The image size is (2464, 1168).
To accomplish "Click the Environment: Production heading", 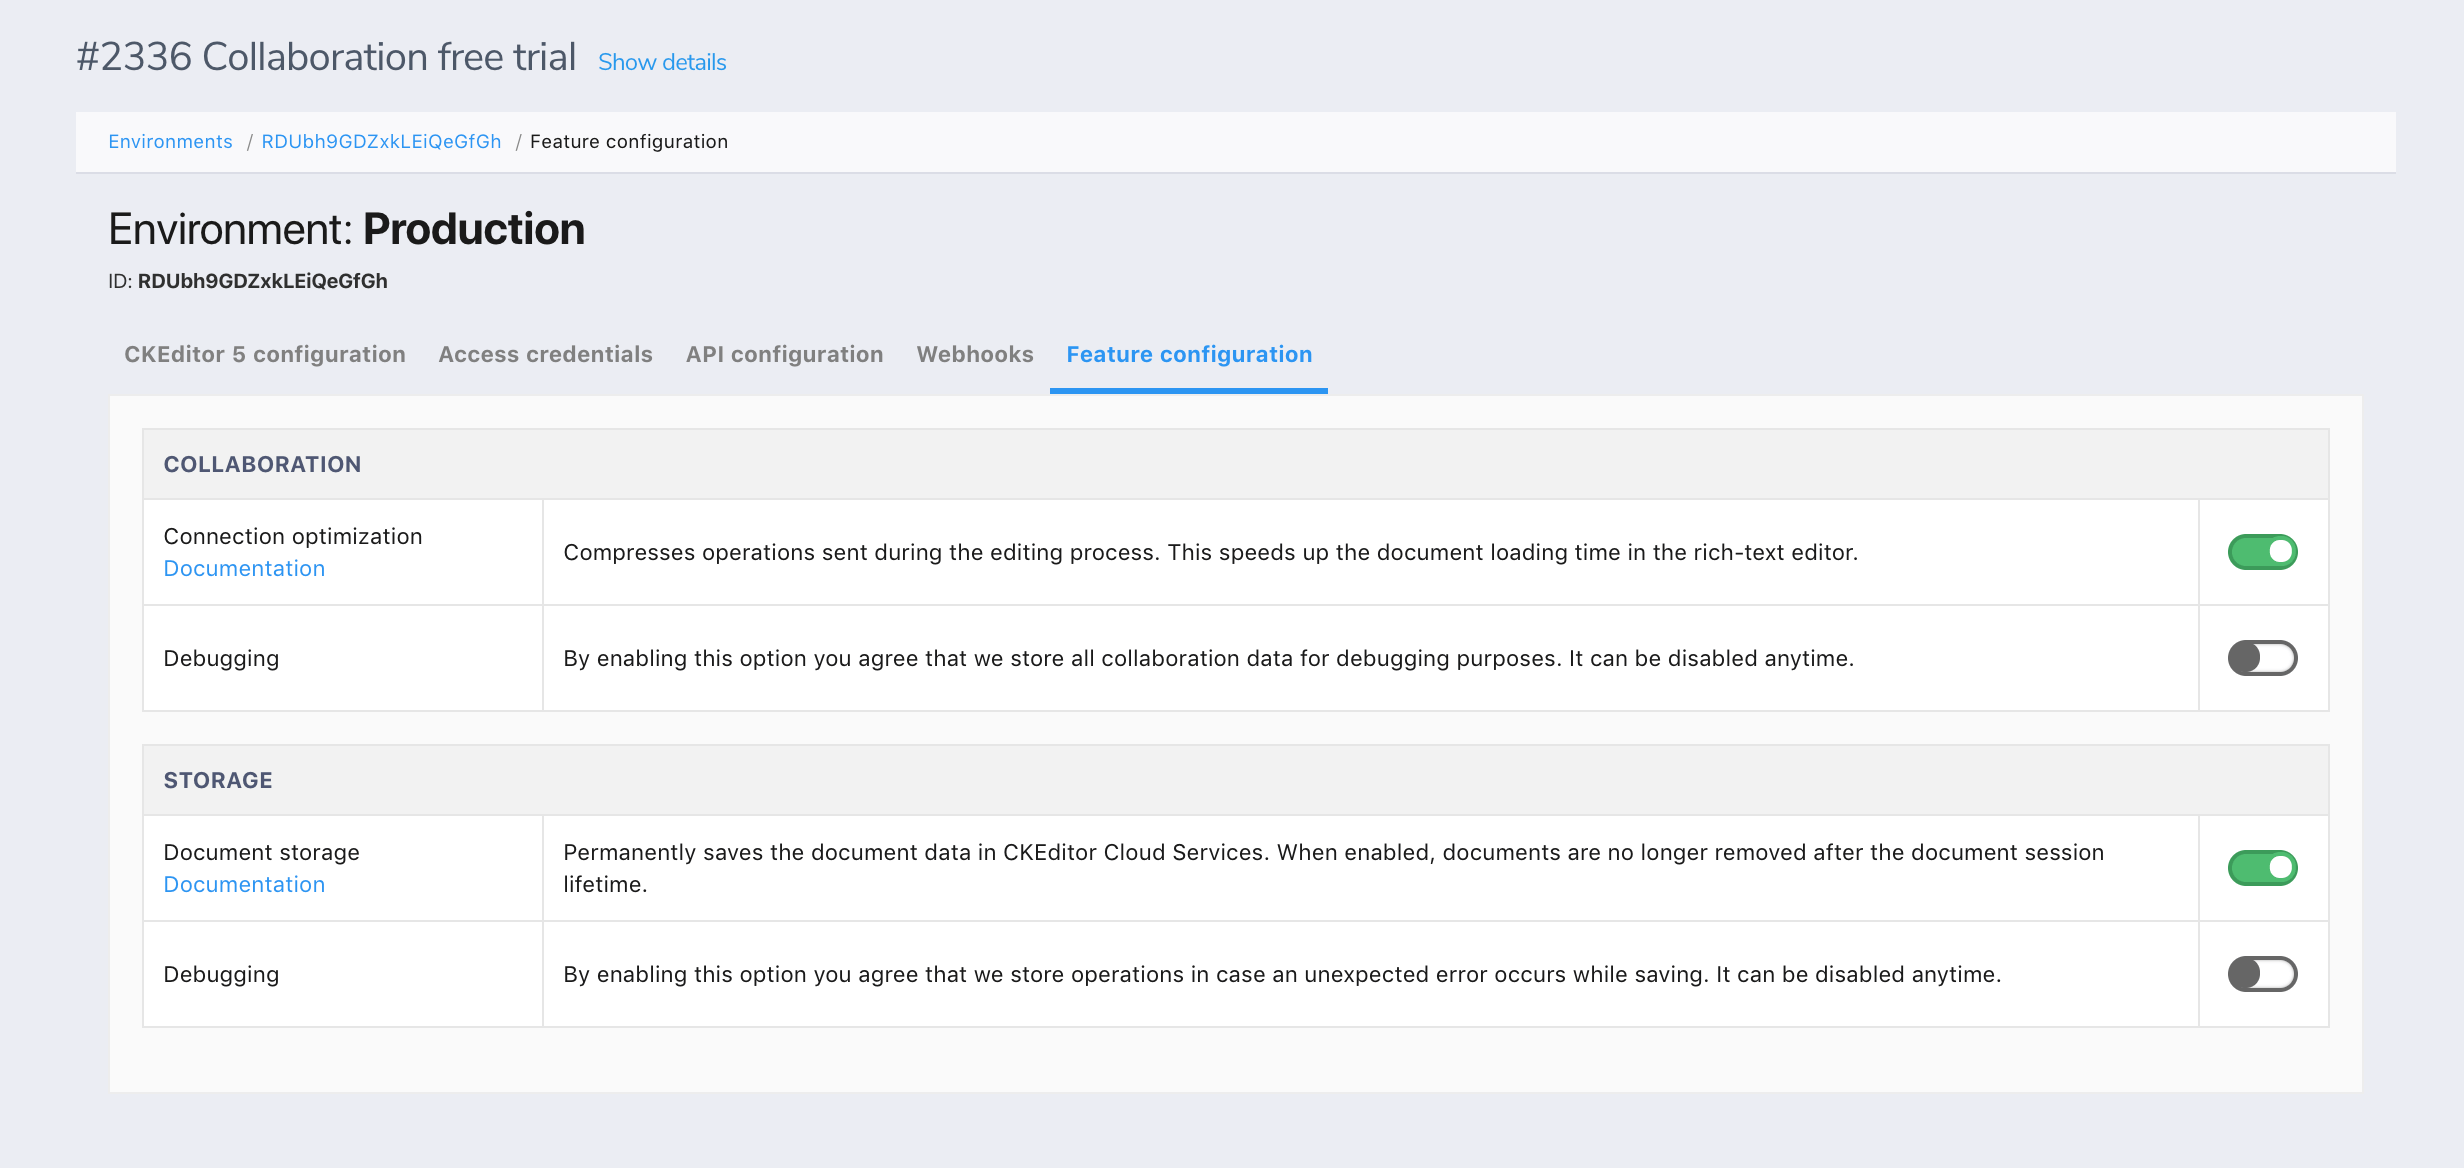I will click(346, 230).
